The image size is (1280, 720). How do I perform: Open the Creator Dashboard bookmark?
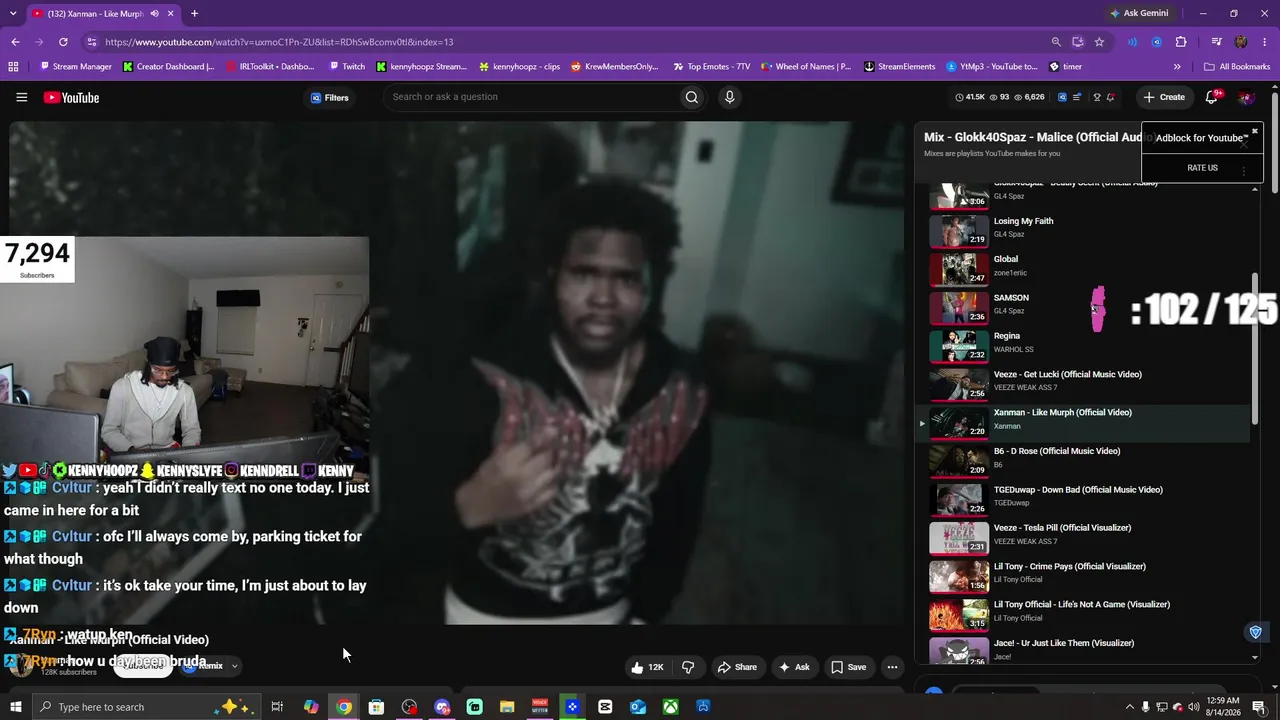pyautogui.click(x=168, y=67)
